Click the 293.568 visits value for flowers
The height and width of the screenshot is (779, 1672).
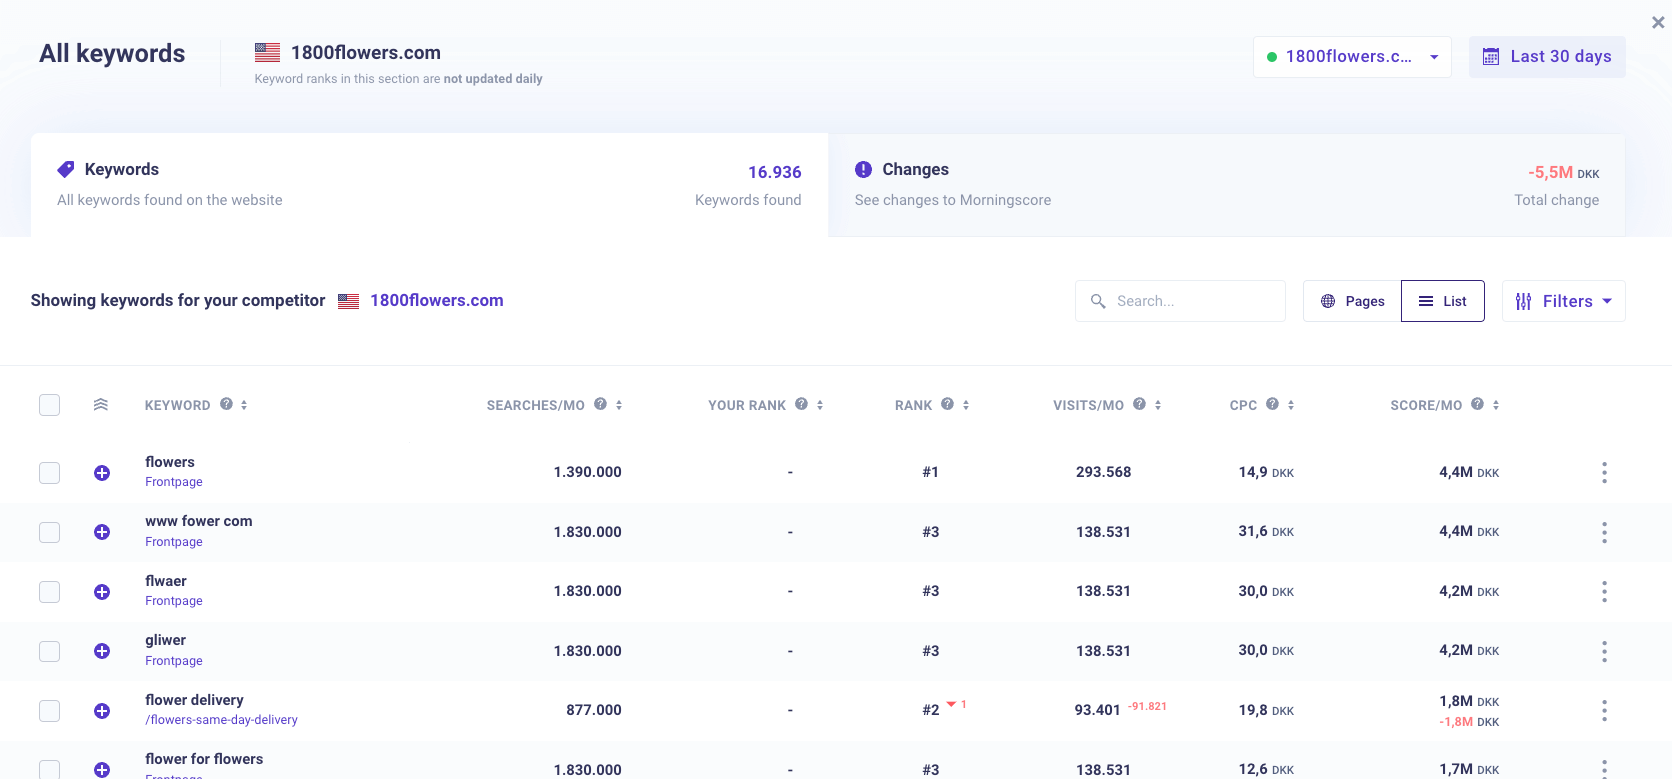pyautogui.click(x=1104, y=472)
